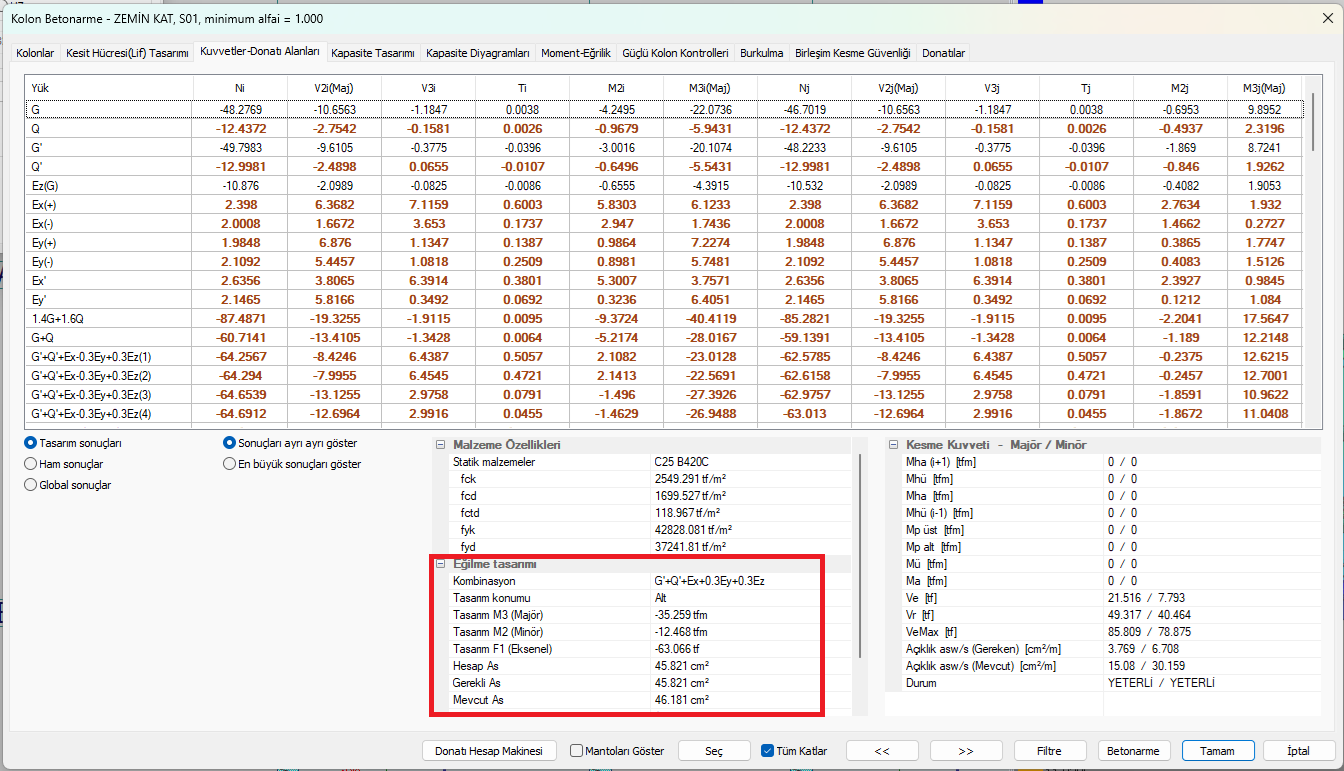The width and height of the screenshot is (1344, 771).
Task: Select the Global sonuçlar radio button
Action: [30, 485]
